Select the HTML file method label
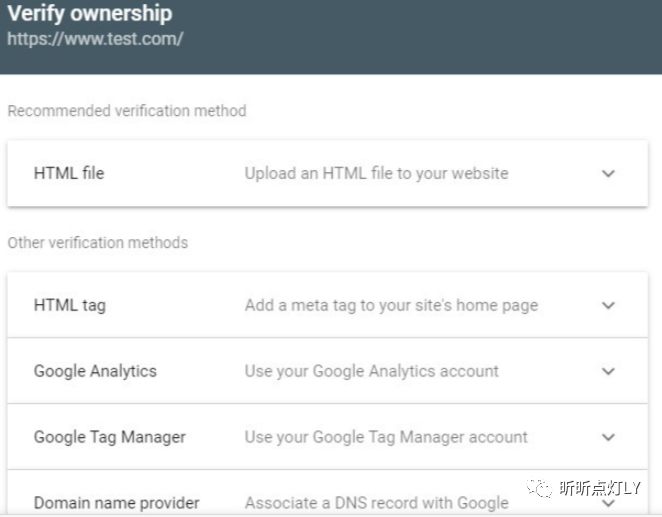The image size is (662, 517). click(x=69, y=173)
